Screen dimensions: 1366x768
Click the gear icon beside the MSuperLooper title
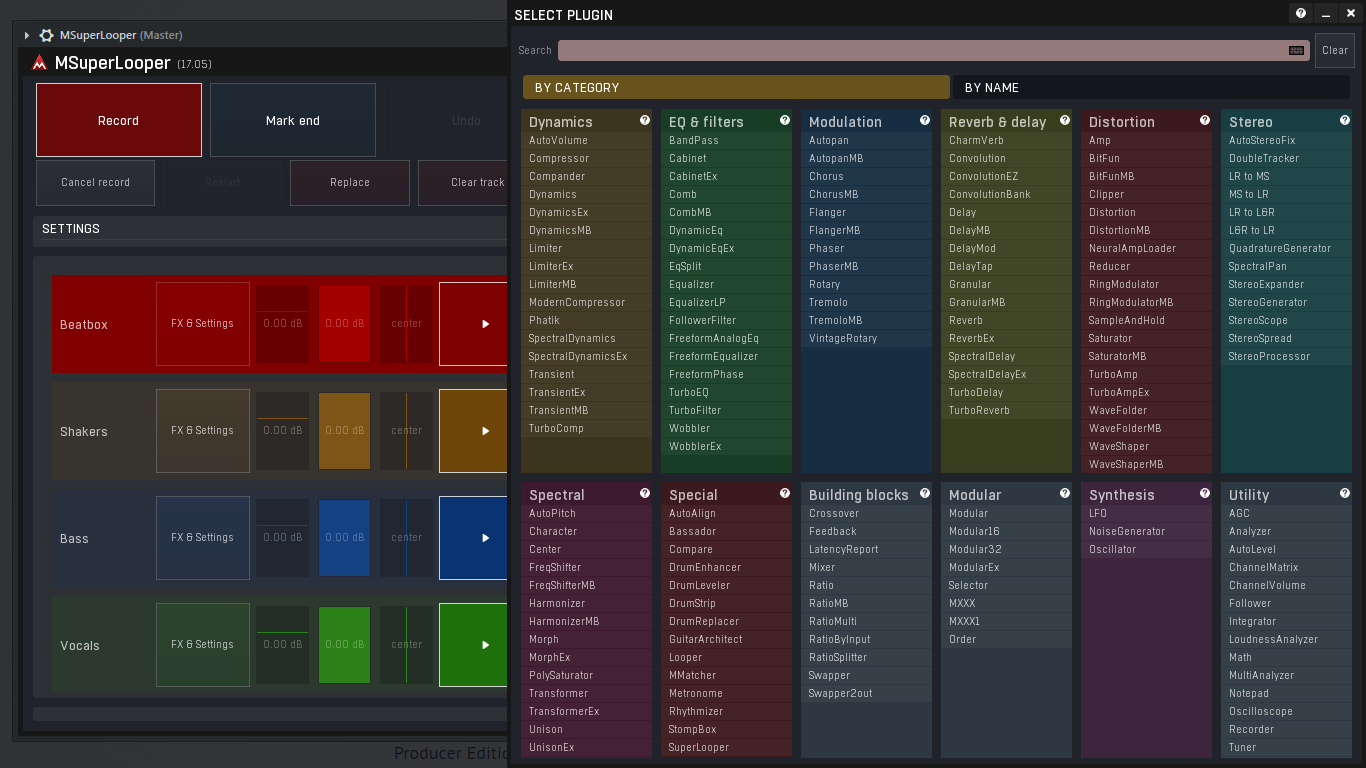tap(46, 35)
